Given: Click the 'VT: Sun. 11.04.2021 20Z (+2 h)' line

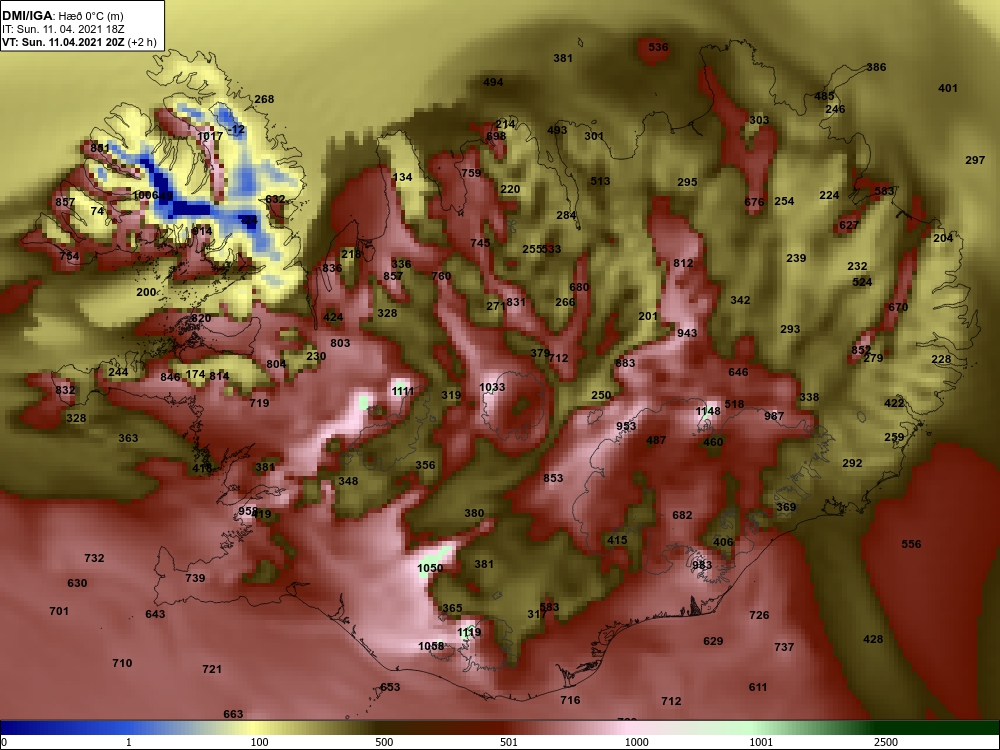Looking at the screenshot, I should point(79,43).
